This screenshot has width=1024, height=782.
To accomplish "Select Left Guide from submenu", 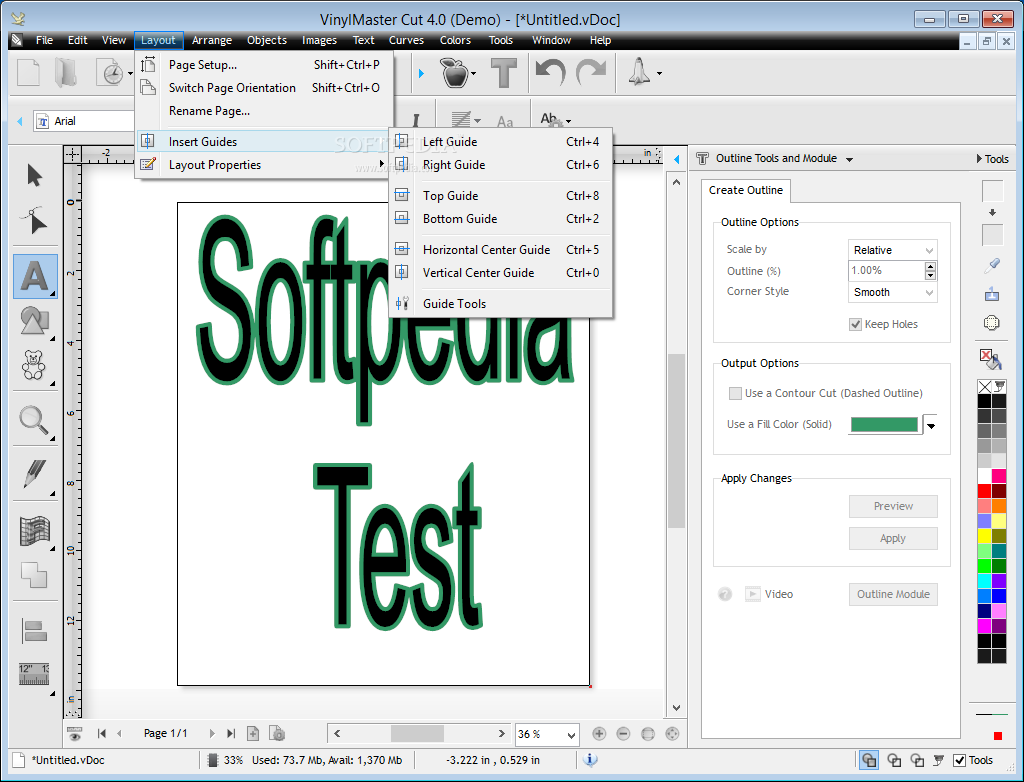I will tap(500, 142).
